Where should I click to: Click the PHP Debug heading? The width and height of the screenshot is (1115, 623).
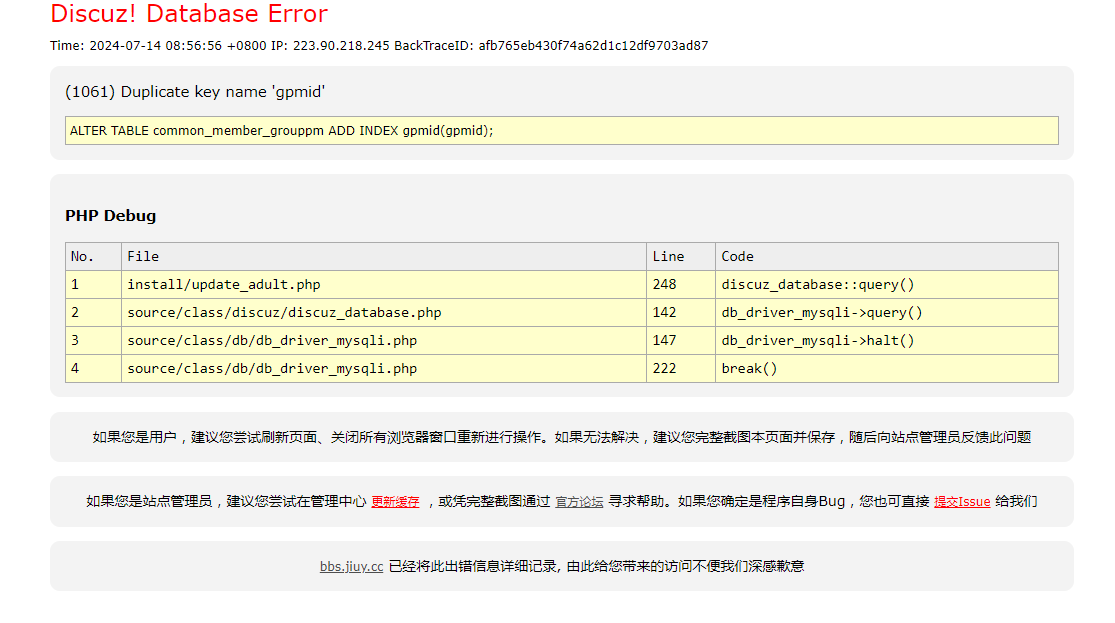[110, 216]
